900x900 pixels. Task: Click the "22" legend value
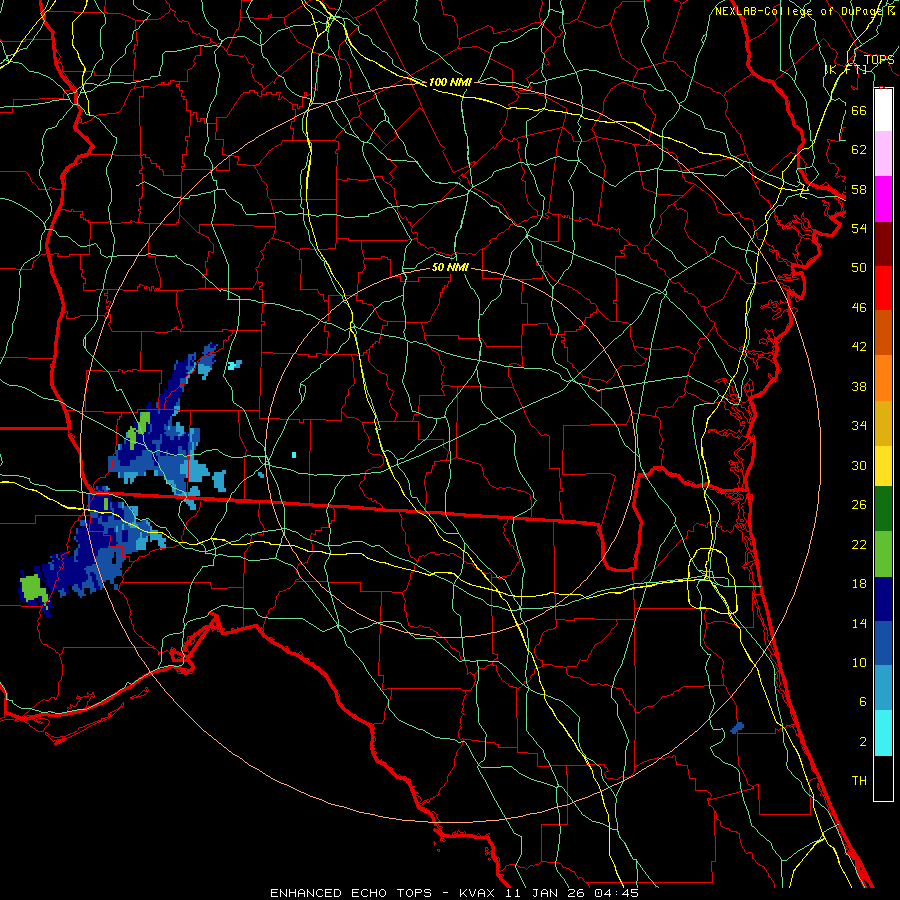(859, 545)
